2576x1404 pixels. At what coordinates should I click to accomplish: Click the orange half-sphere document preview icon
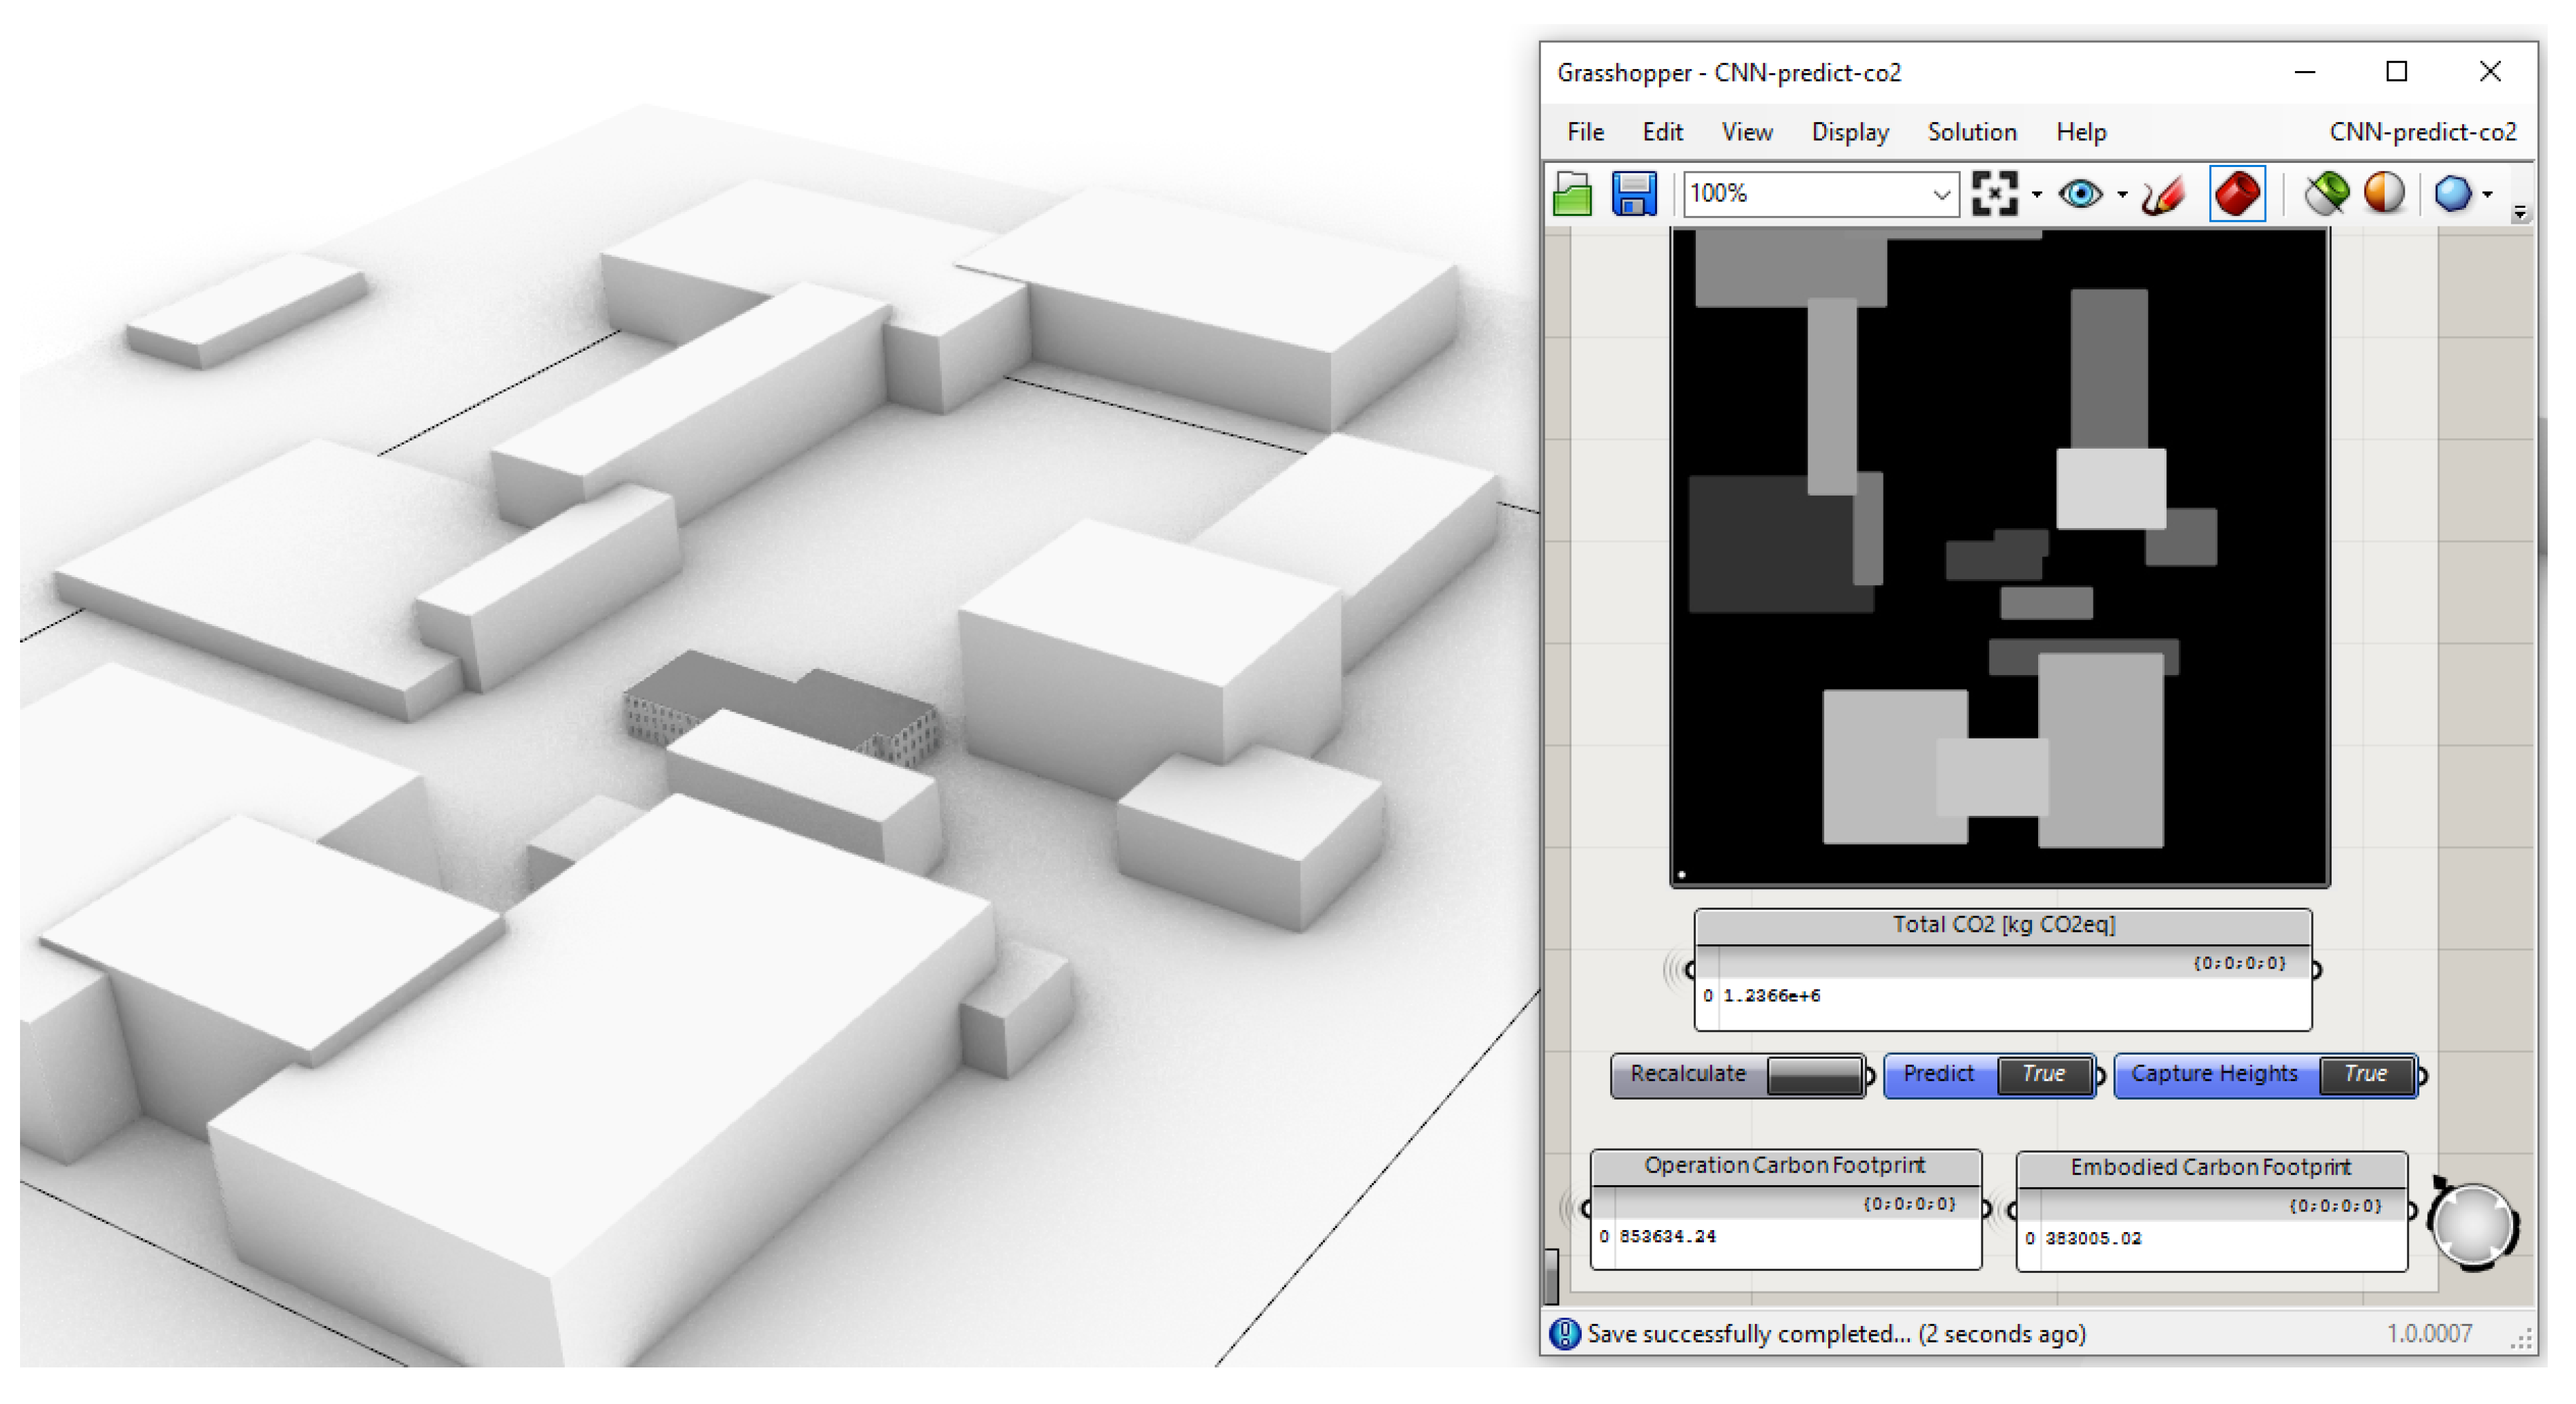(x=2383, y=193)
